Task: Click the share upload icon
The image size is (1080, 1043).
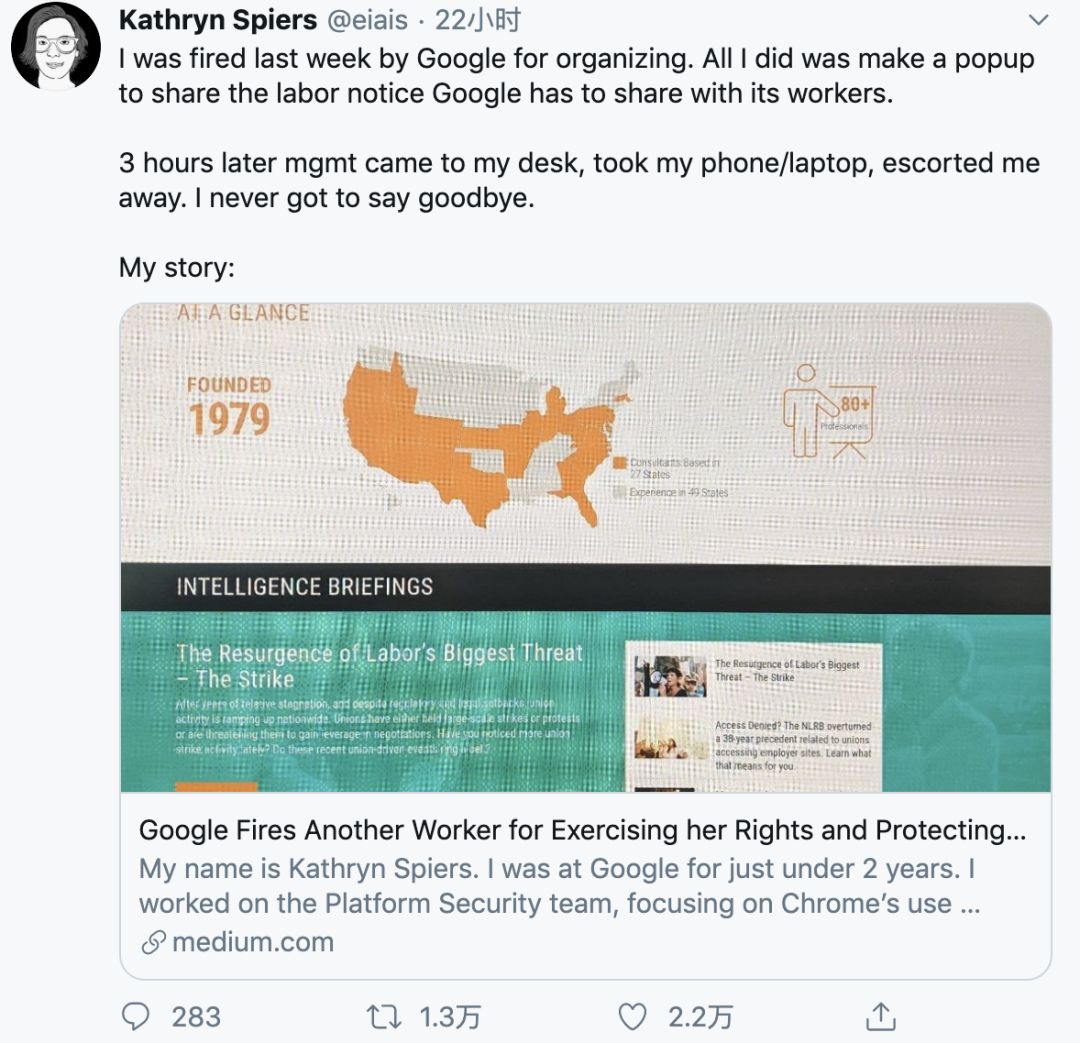Action: coord(880,1016)
